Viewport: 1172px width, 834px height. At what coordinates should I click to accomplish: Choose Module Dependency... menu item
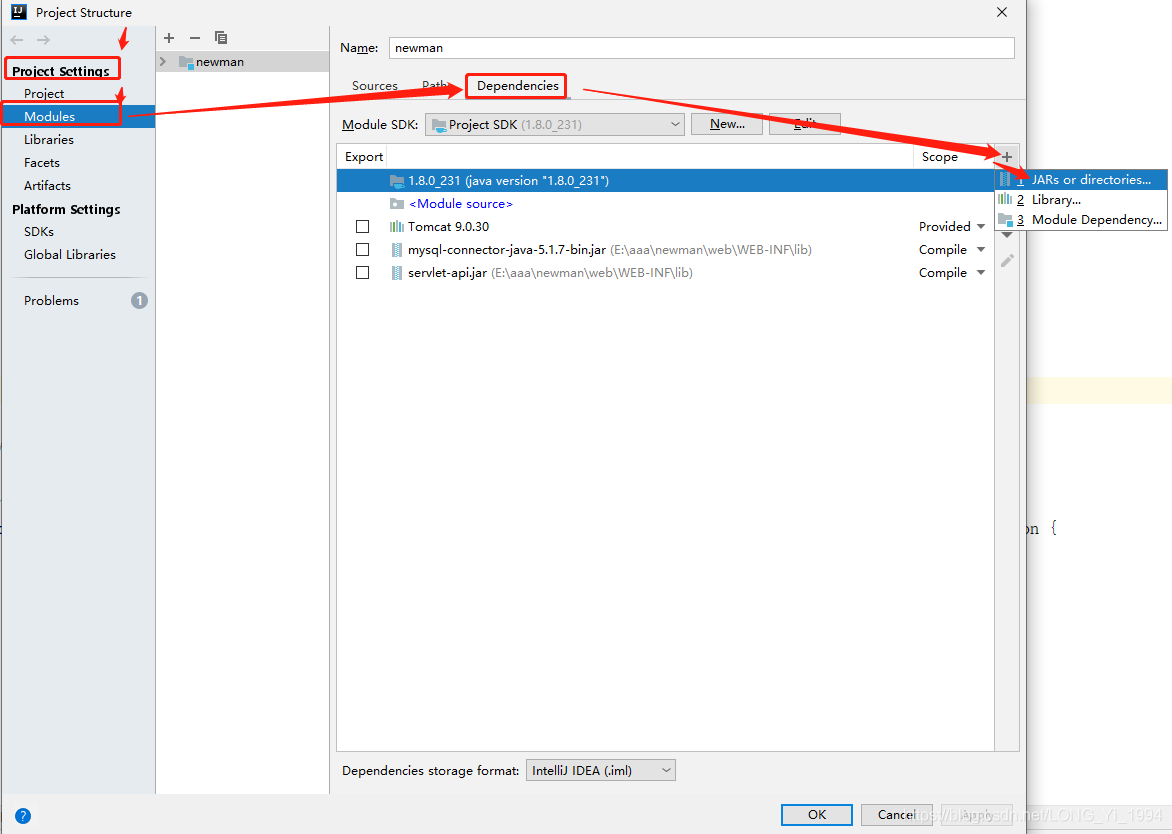1081,220
